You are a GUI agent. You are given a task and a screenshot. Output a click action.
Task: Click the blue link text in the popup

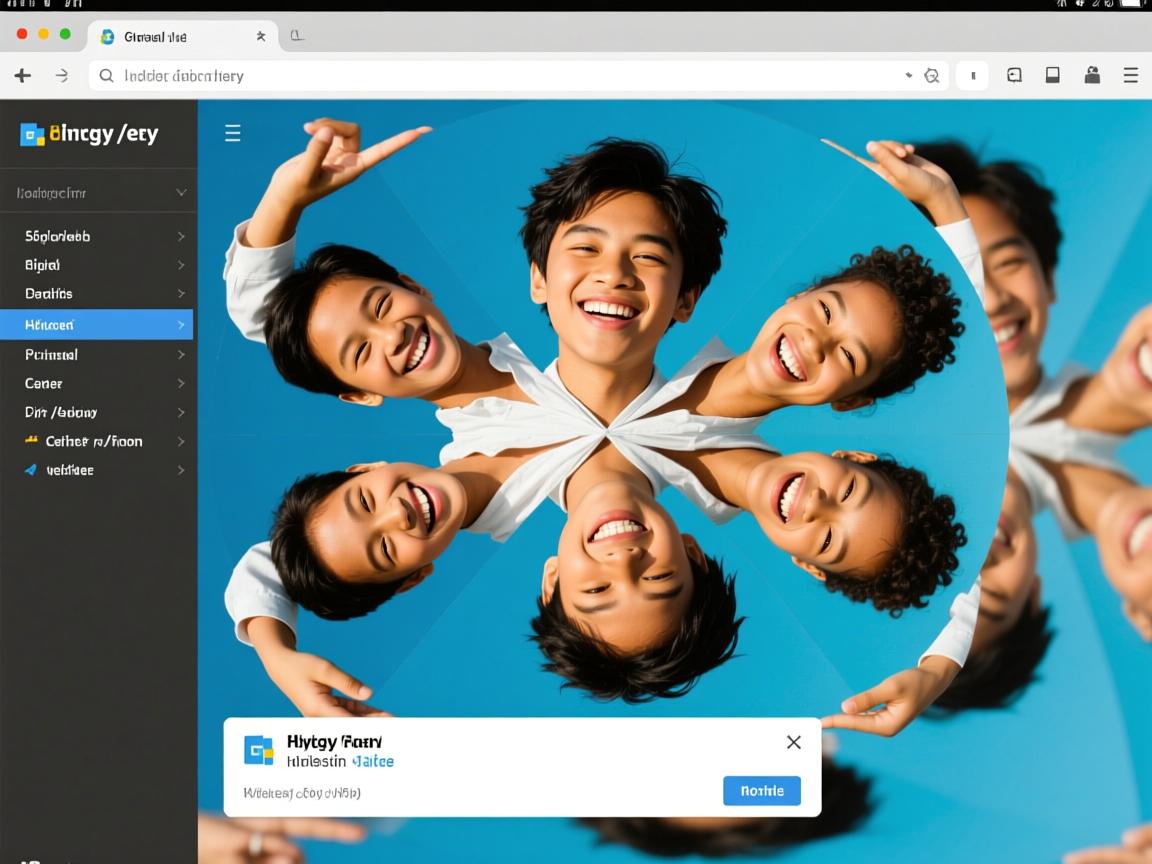[372, 762]
